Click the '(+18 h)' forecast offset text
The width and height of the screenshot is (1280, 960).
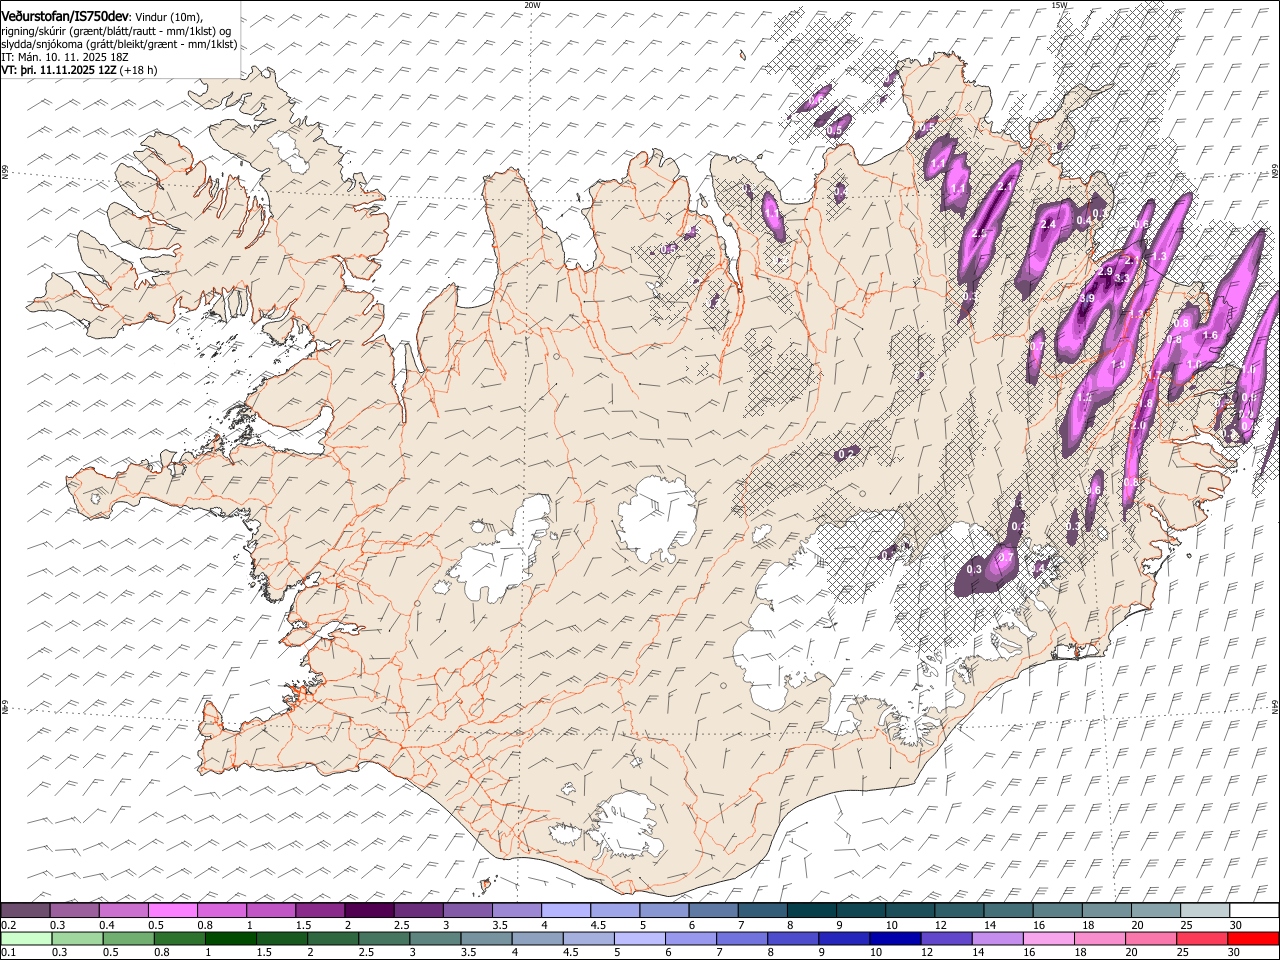point(138,70)
